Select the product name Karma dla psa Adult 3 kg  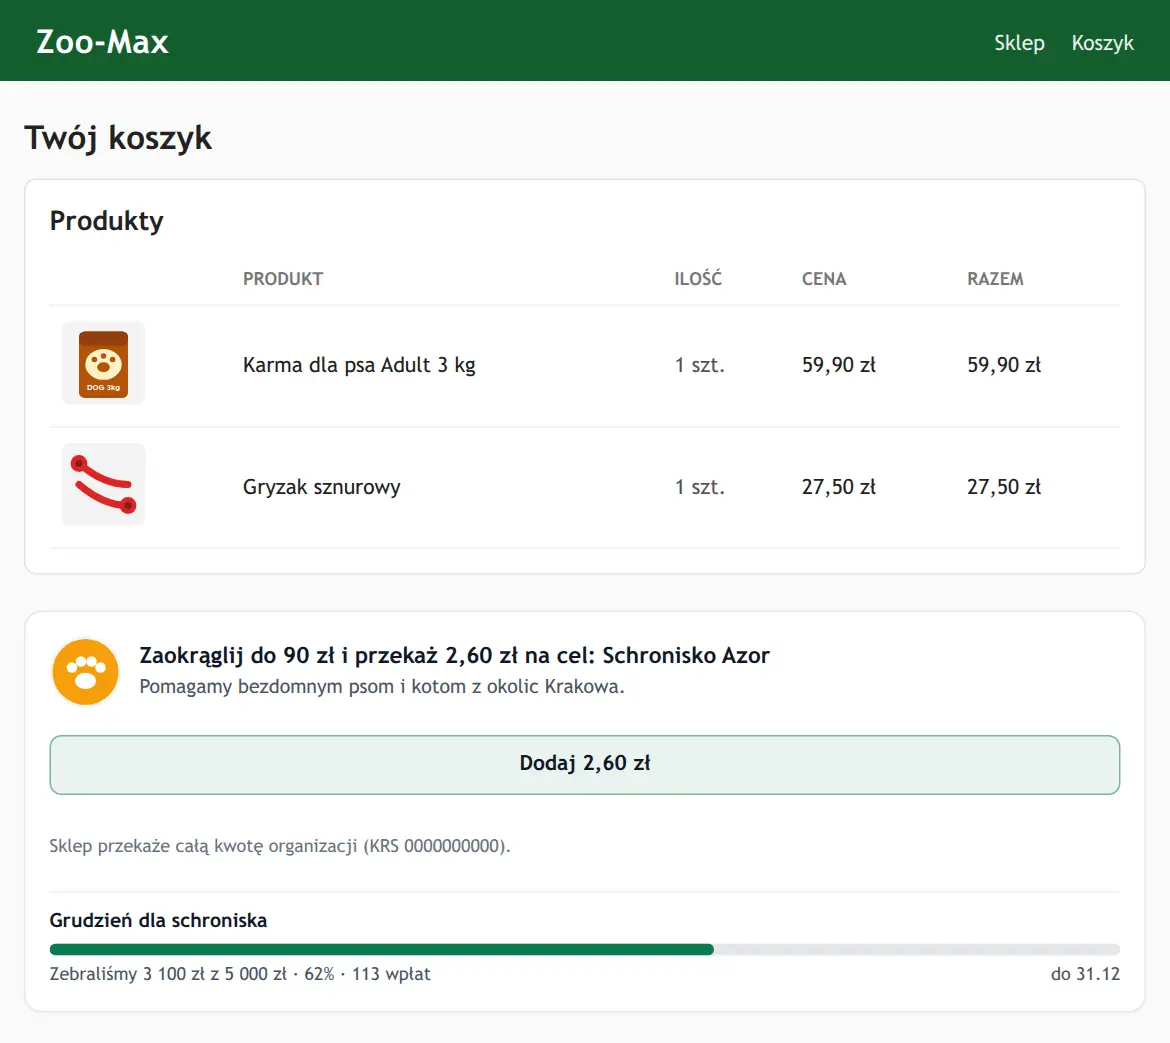click(x=359, y=365)
